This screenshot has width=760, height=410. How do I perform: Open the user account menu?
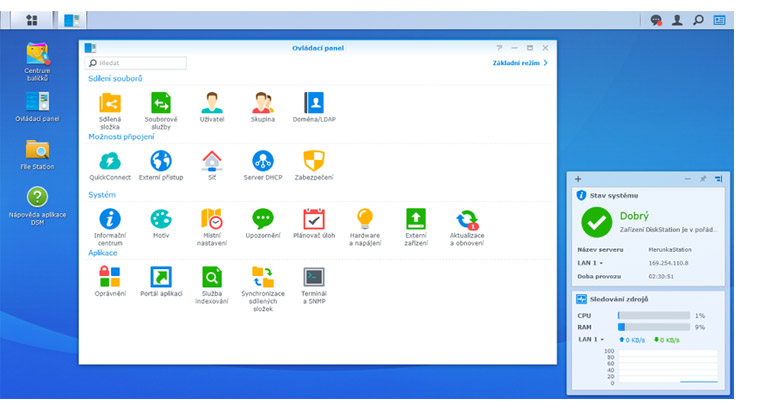[677, 20]
